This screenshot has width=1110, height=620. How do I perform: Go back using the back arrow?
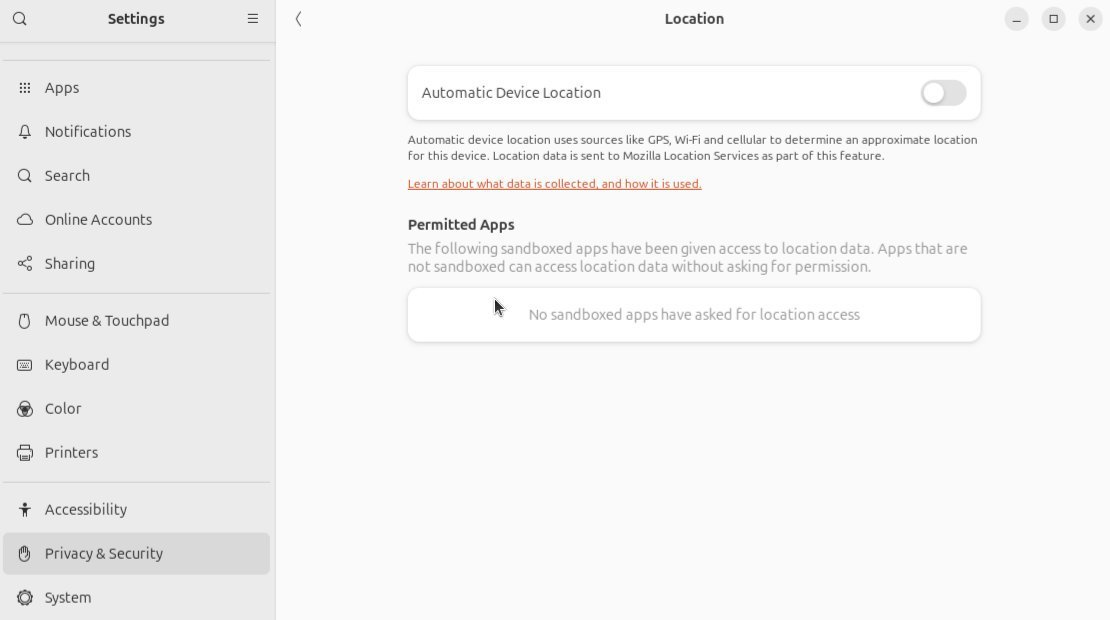coord(299,19)
